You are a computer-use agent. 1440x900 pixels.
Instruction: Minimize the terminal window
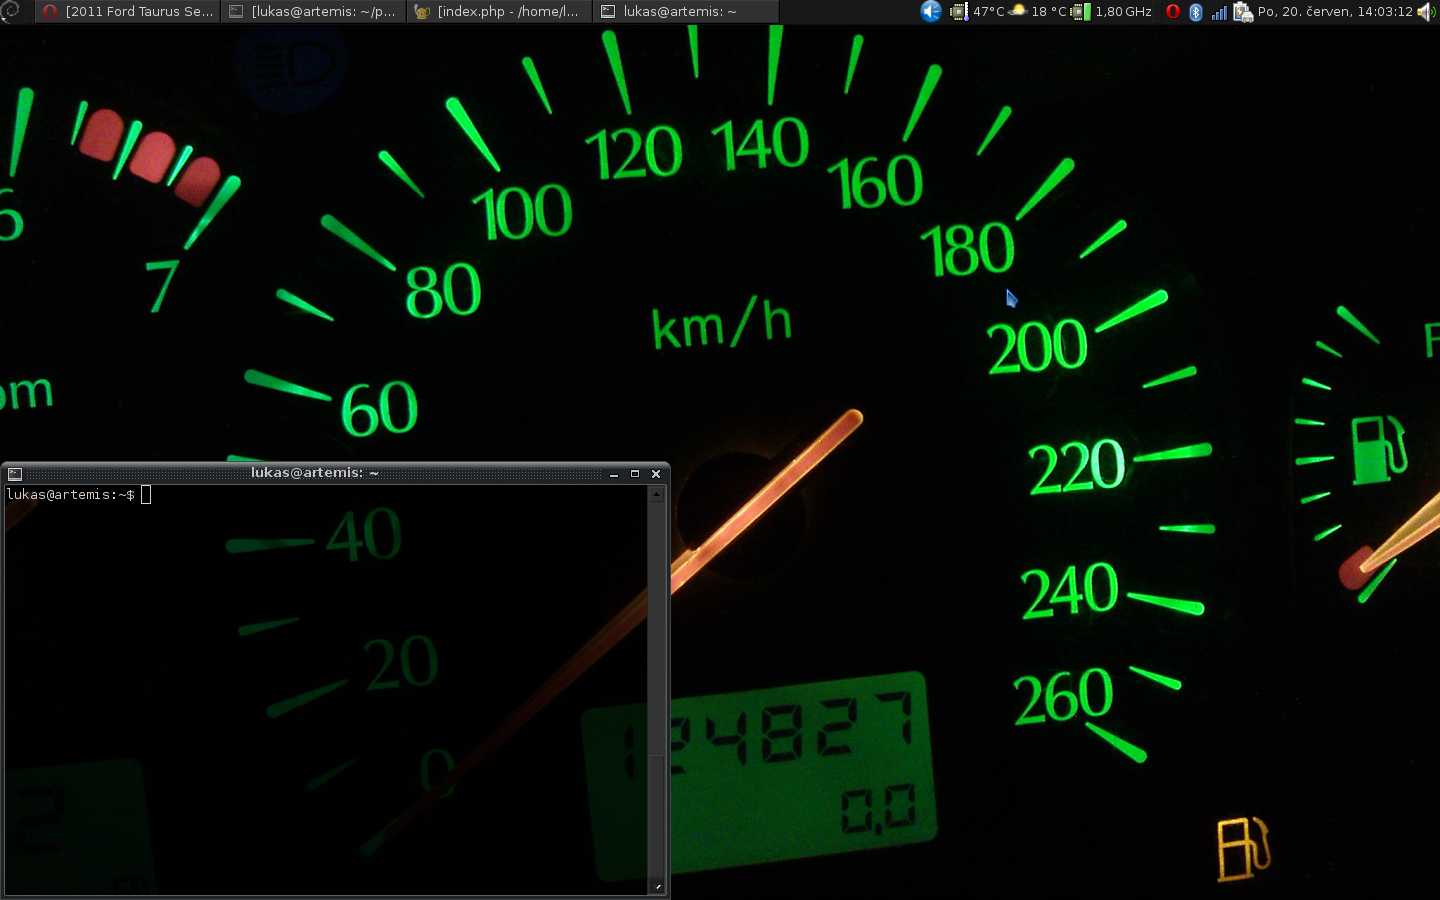tap(614, 474)
